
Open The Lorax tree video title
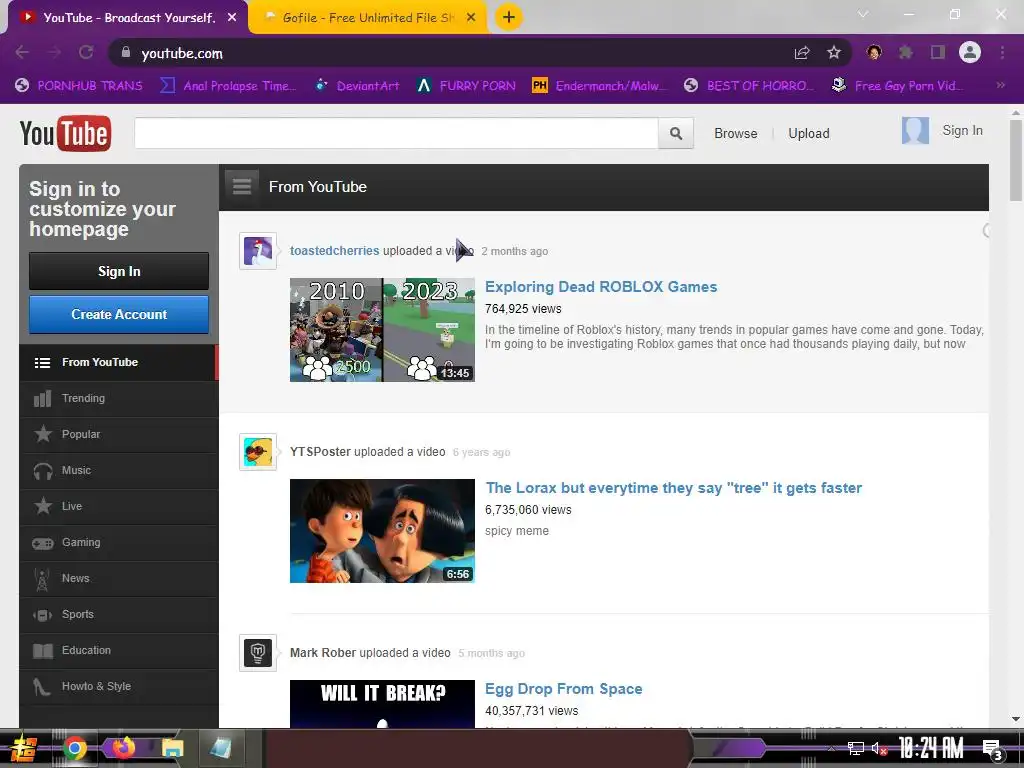pyautogui.click(x=673, y=488)
